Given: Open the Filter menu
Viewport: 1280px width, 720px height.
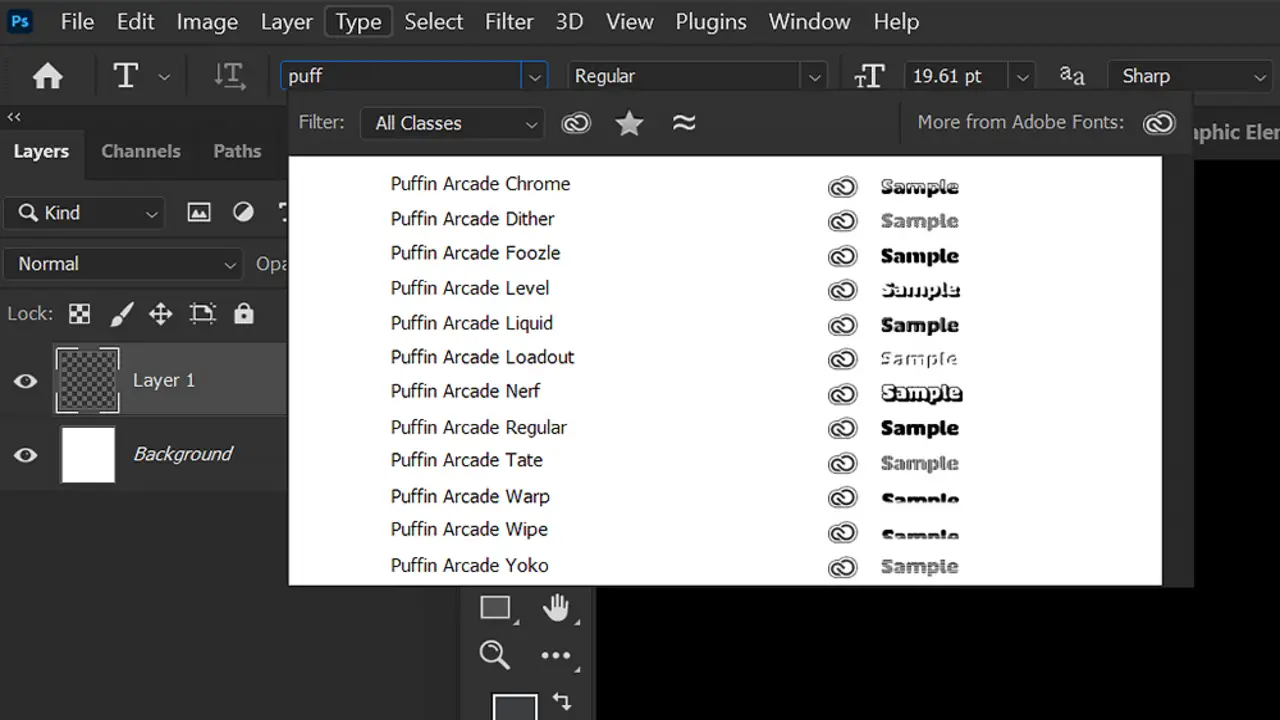Looking at the screenshot, I should [510, 21].
